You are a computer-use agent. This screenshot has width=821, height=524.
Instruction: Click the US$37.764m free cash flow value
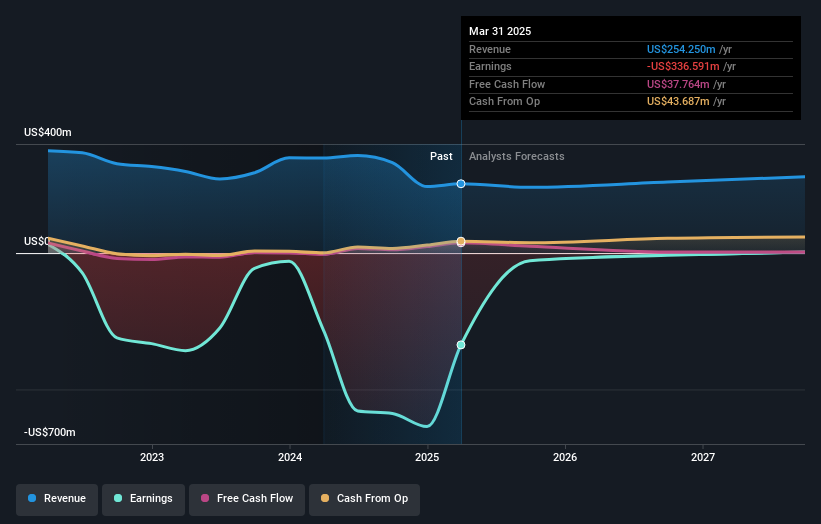point(678,84)
